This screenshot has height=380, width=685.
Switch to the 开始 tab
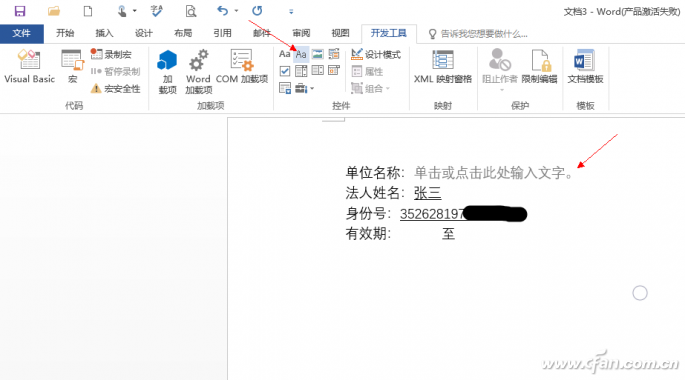[65, 33]
